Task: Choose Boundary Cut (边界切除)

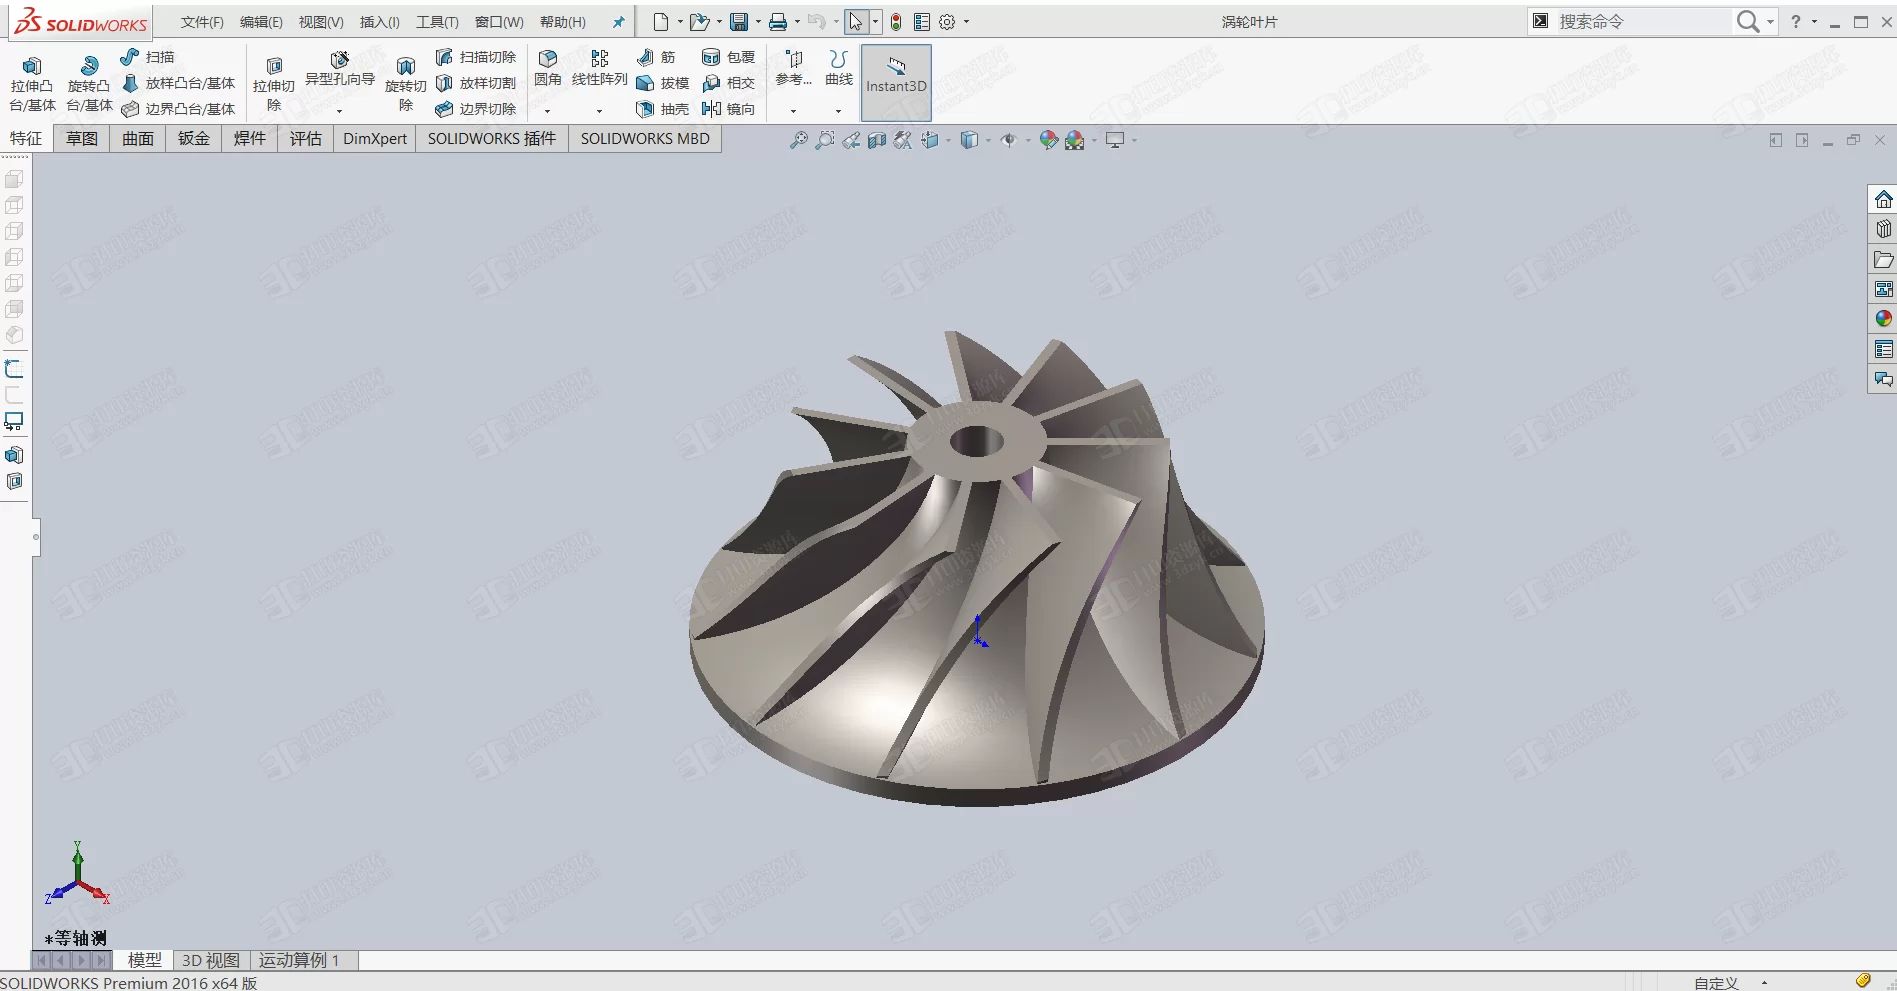Action: (x=476, y=109)
